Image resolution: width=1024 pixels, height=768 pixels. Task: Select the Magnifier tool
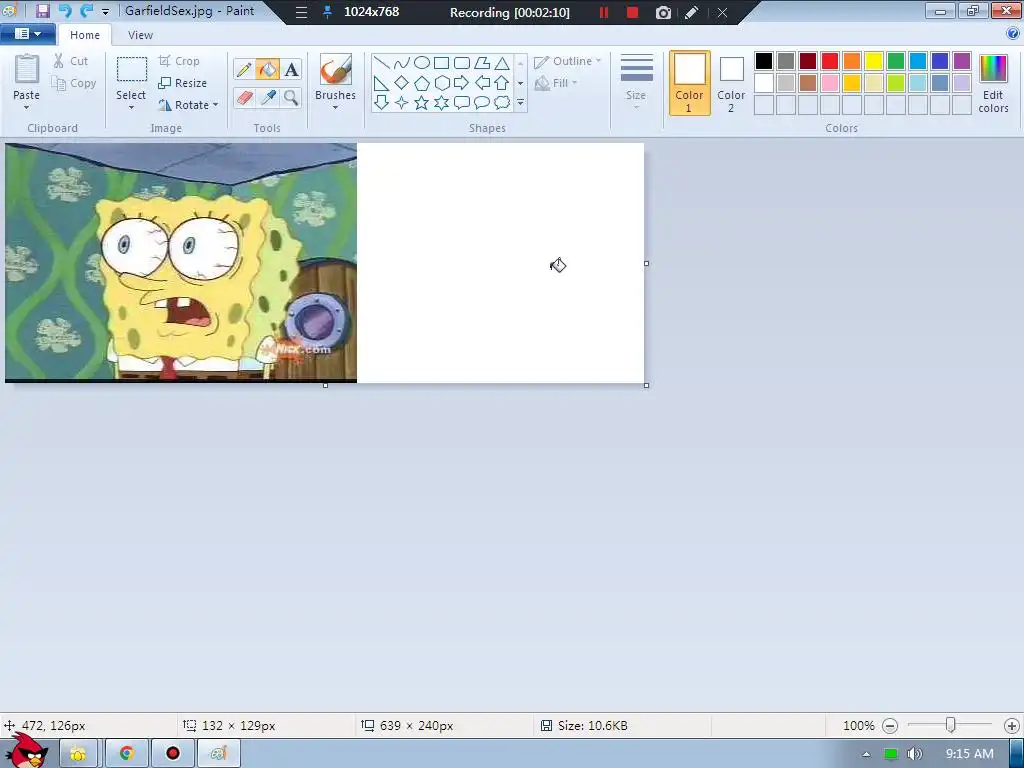[x=291, y=98]
